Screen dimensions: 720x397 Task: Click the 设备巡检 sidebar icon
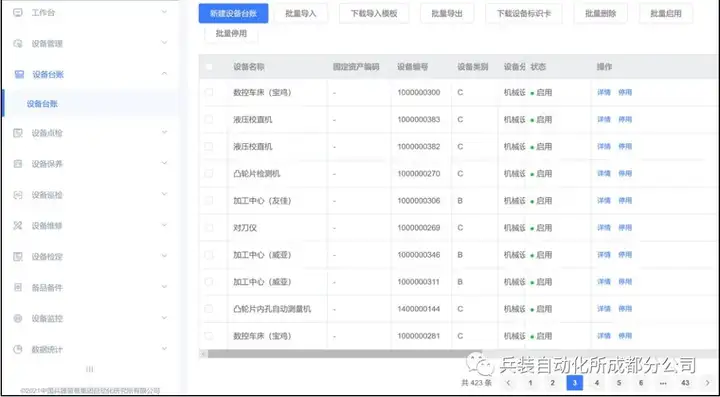pos(17,195)
